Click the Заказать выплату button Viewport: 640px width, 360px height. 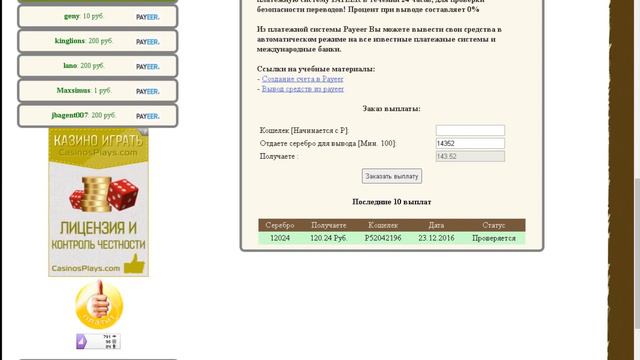(392, 176)
